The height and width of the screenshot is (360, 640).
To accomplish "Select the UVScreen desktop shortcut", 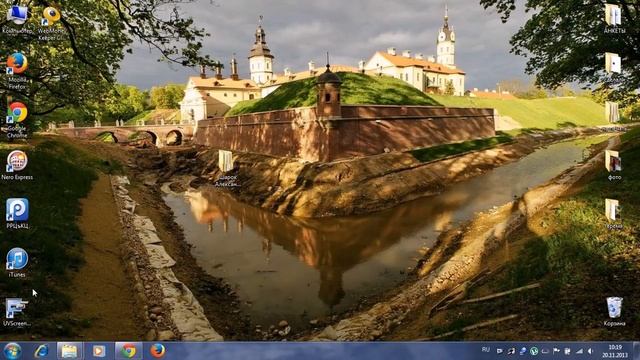I will (17, 312).
